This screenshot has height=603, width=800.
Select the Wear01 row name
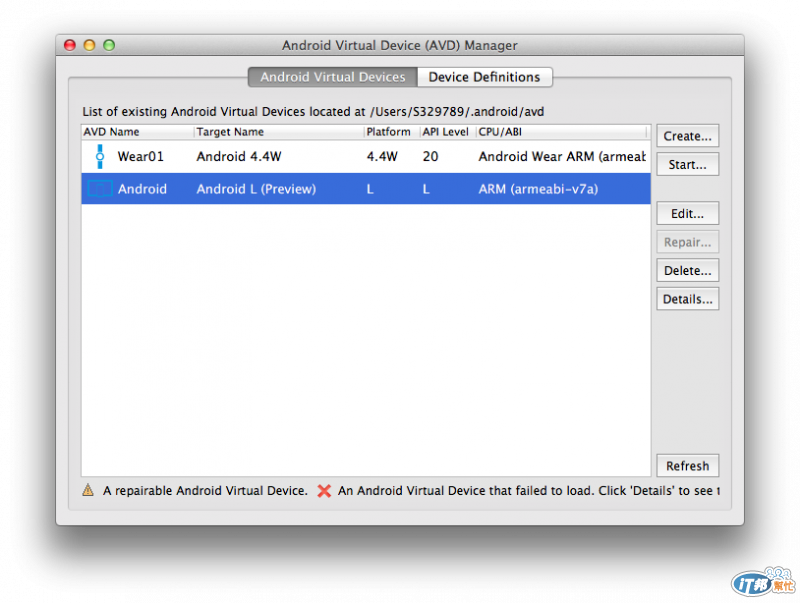point(140,157)
